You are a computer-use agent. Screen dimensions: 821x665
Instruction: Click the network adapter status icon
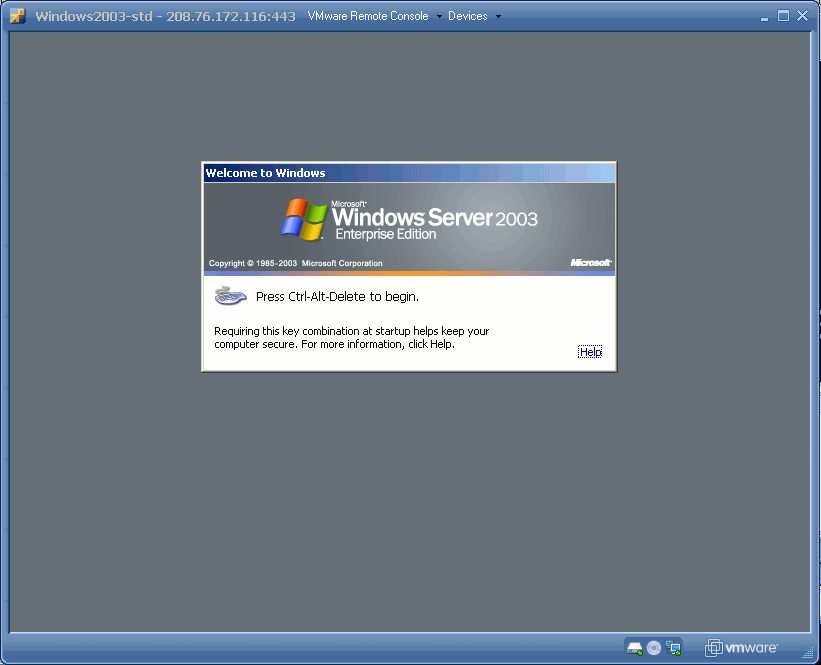(x=673, y=648)
